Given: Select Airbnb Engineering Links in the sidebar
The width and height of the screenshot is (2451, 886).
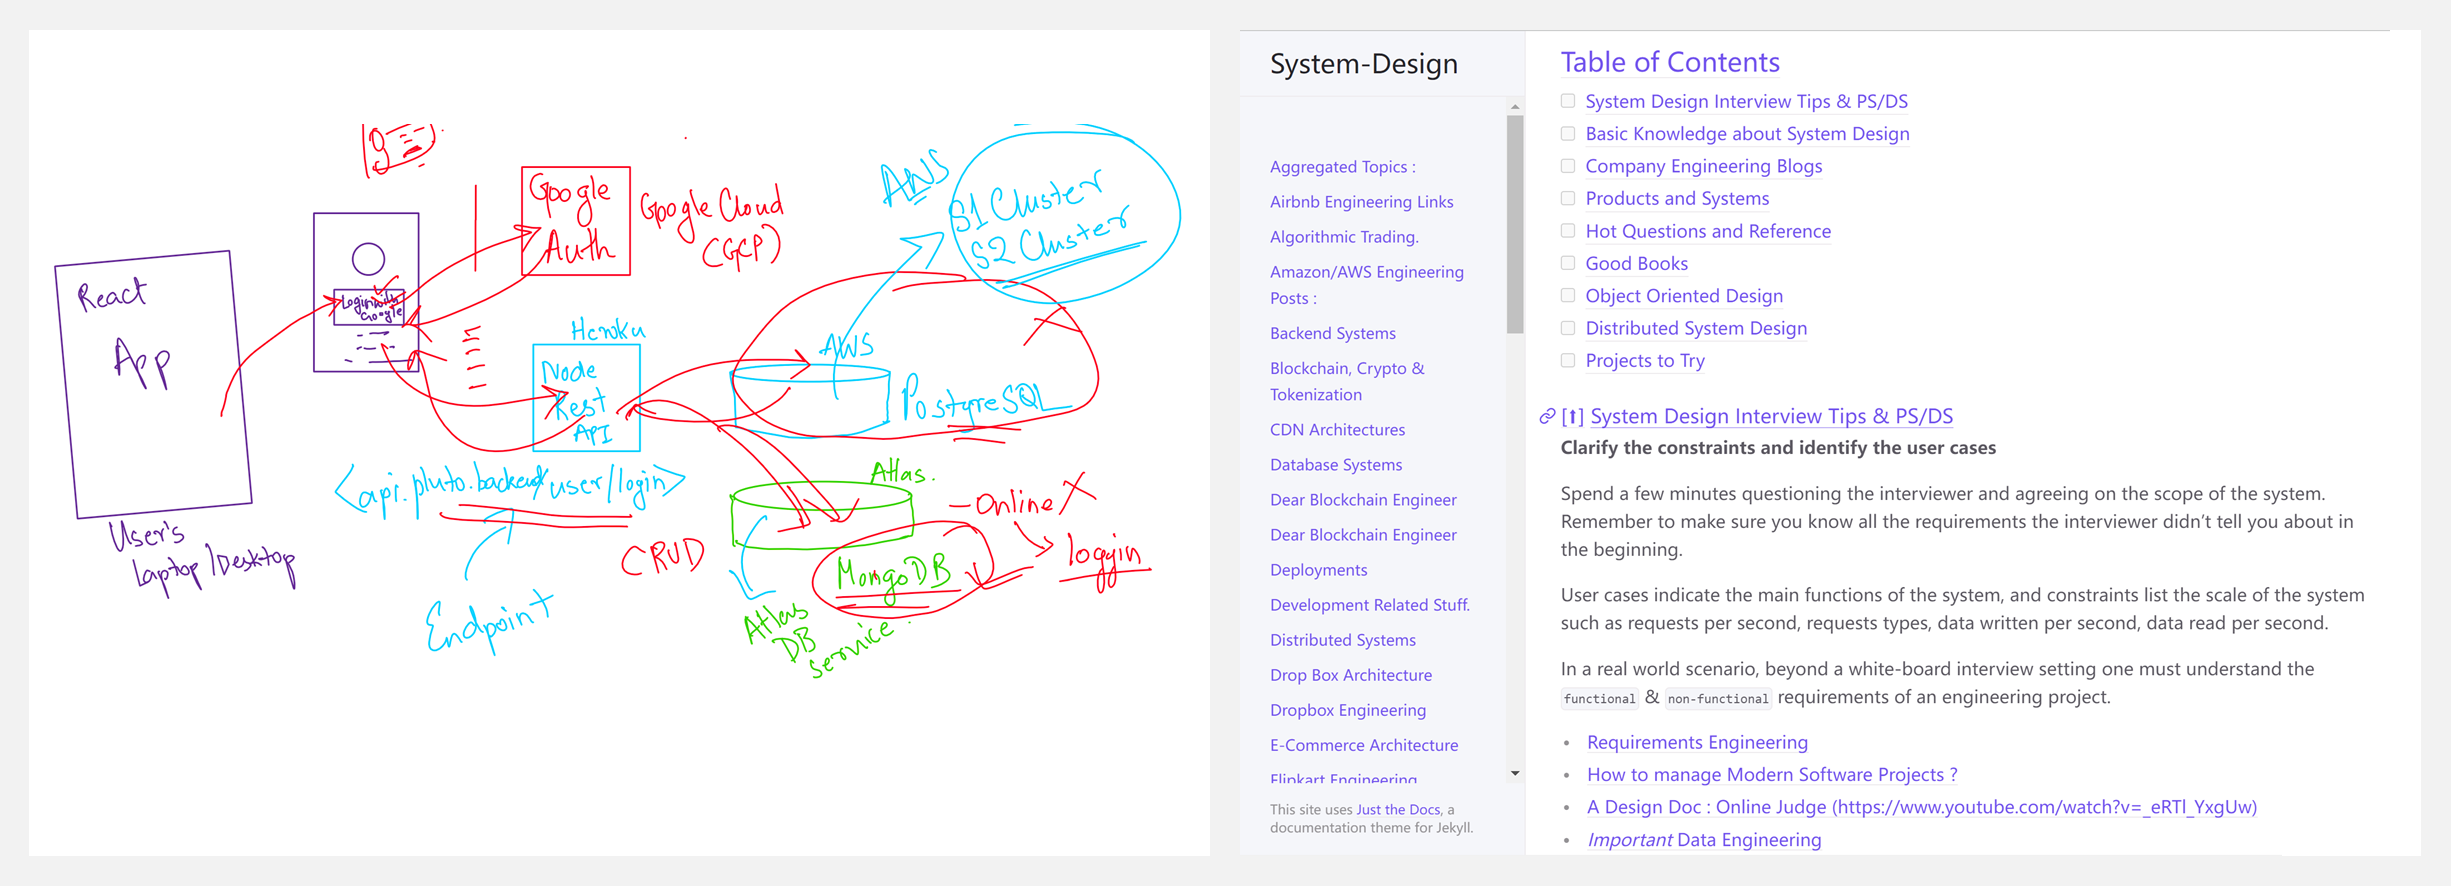Looking at the screenshot, I should [1361, 202].
